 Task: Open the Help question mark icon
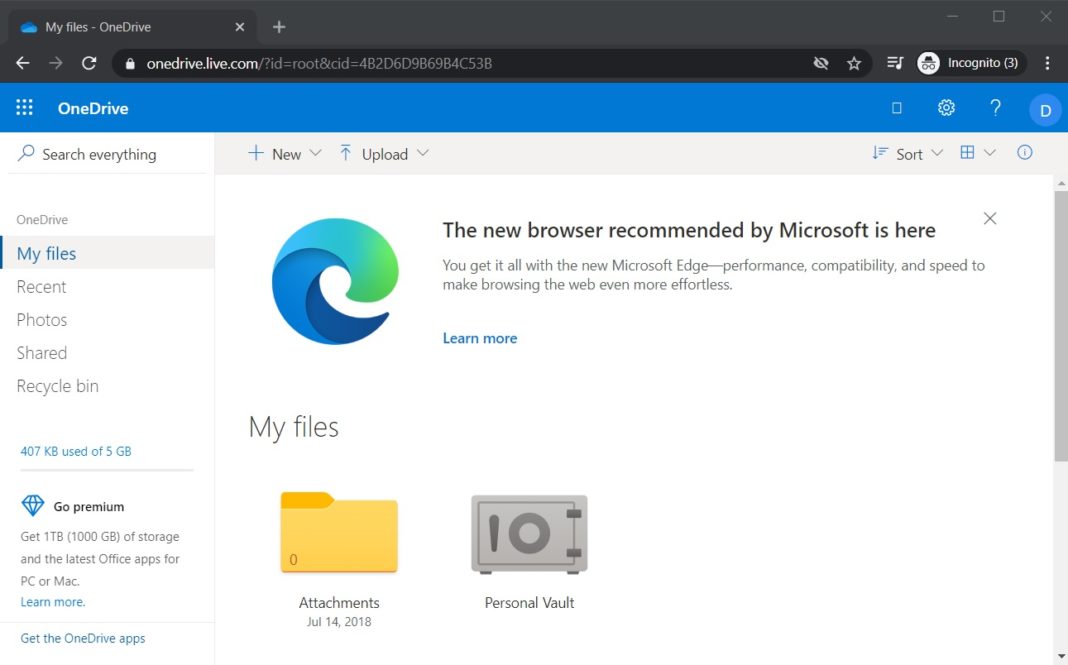pos(995,107)
